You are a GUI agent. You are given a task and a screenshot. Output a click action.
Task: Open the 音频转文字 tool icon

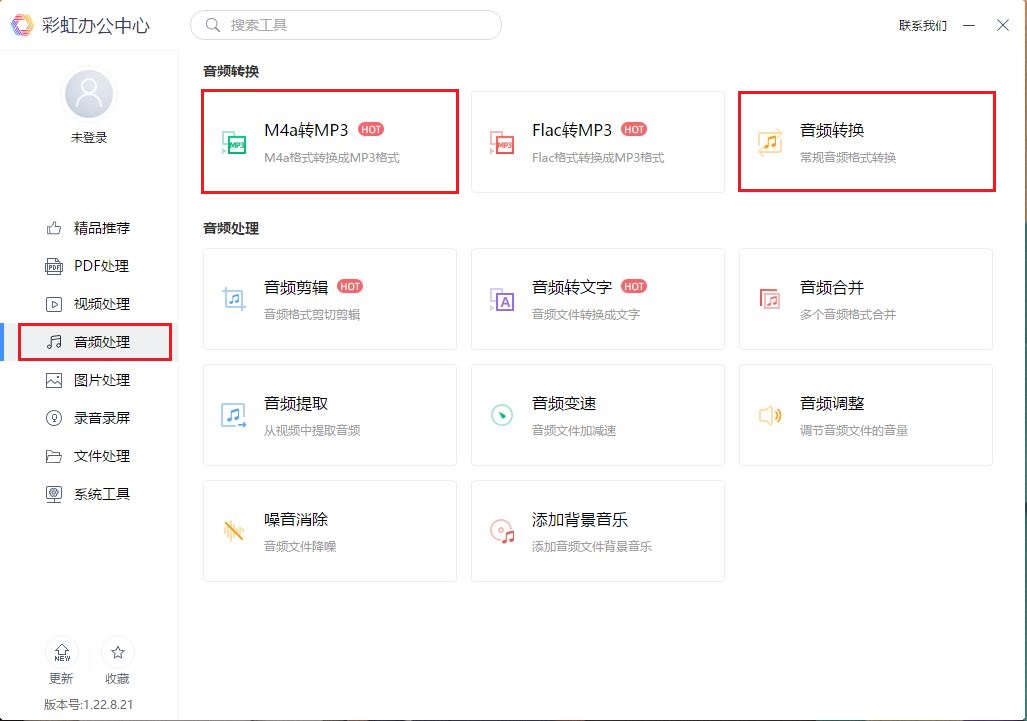[x=502, y=299]
